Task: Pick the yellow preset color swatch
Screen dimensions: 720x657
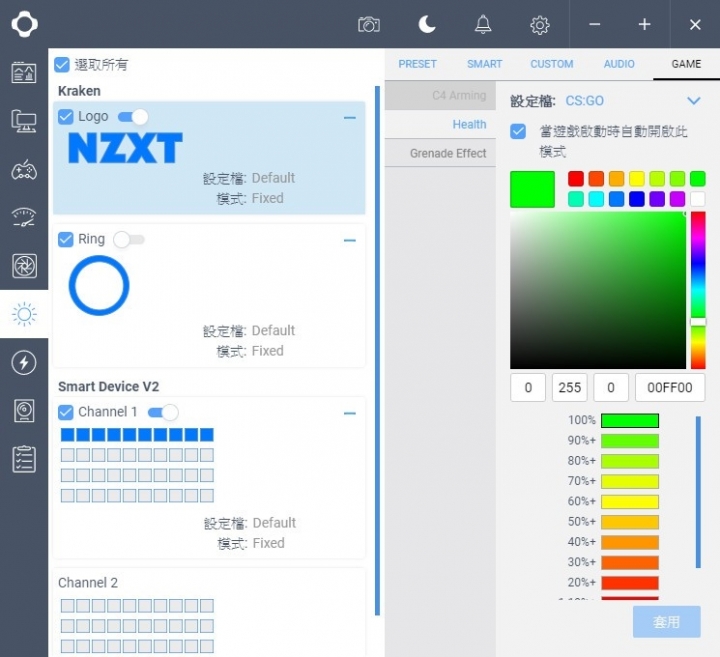Action: 637,179
